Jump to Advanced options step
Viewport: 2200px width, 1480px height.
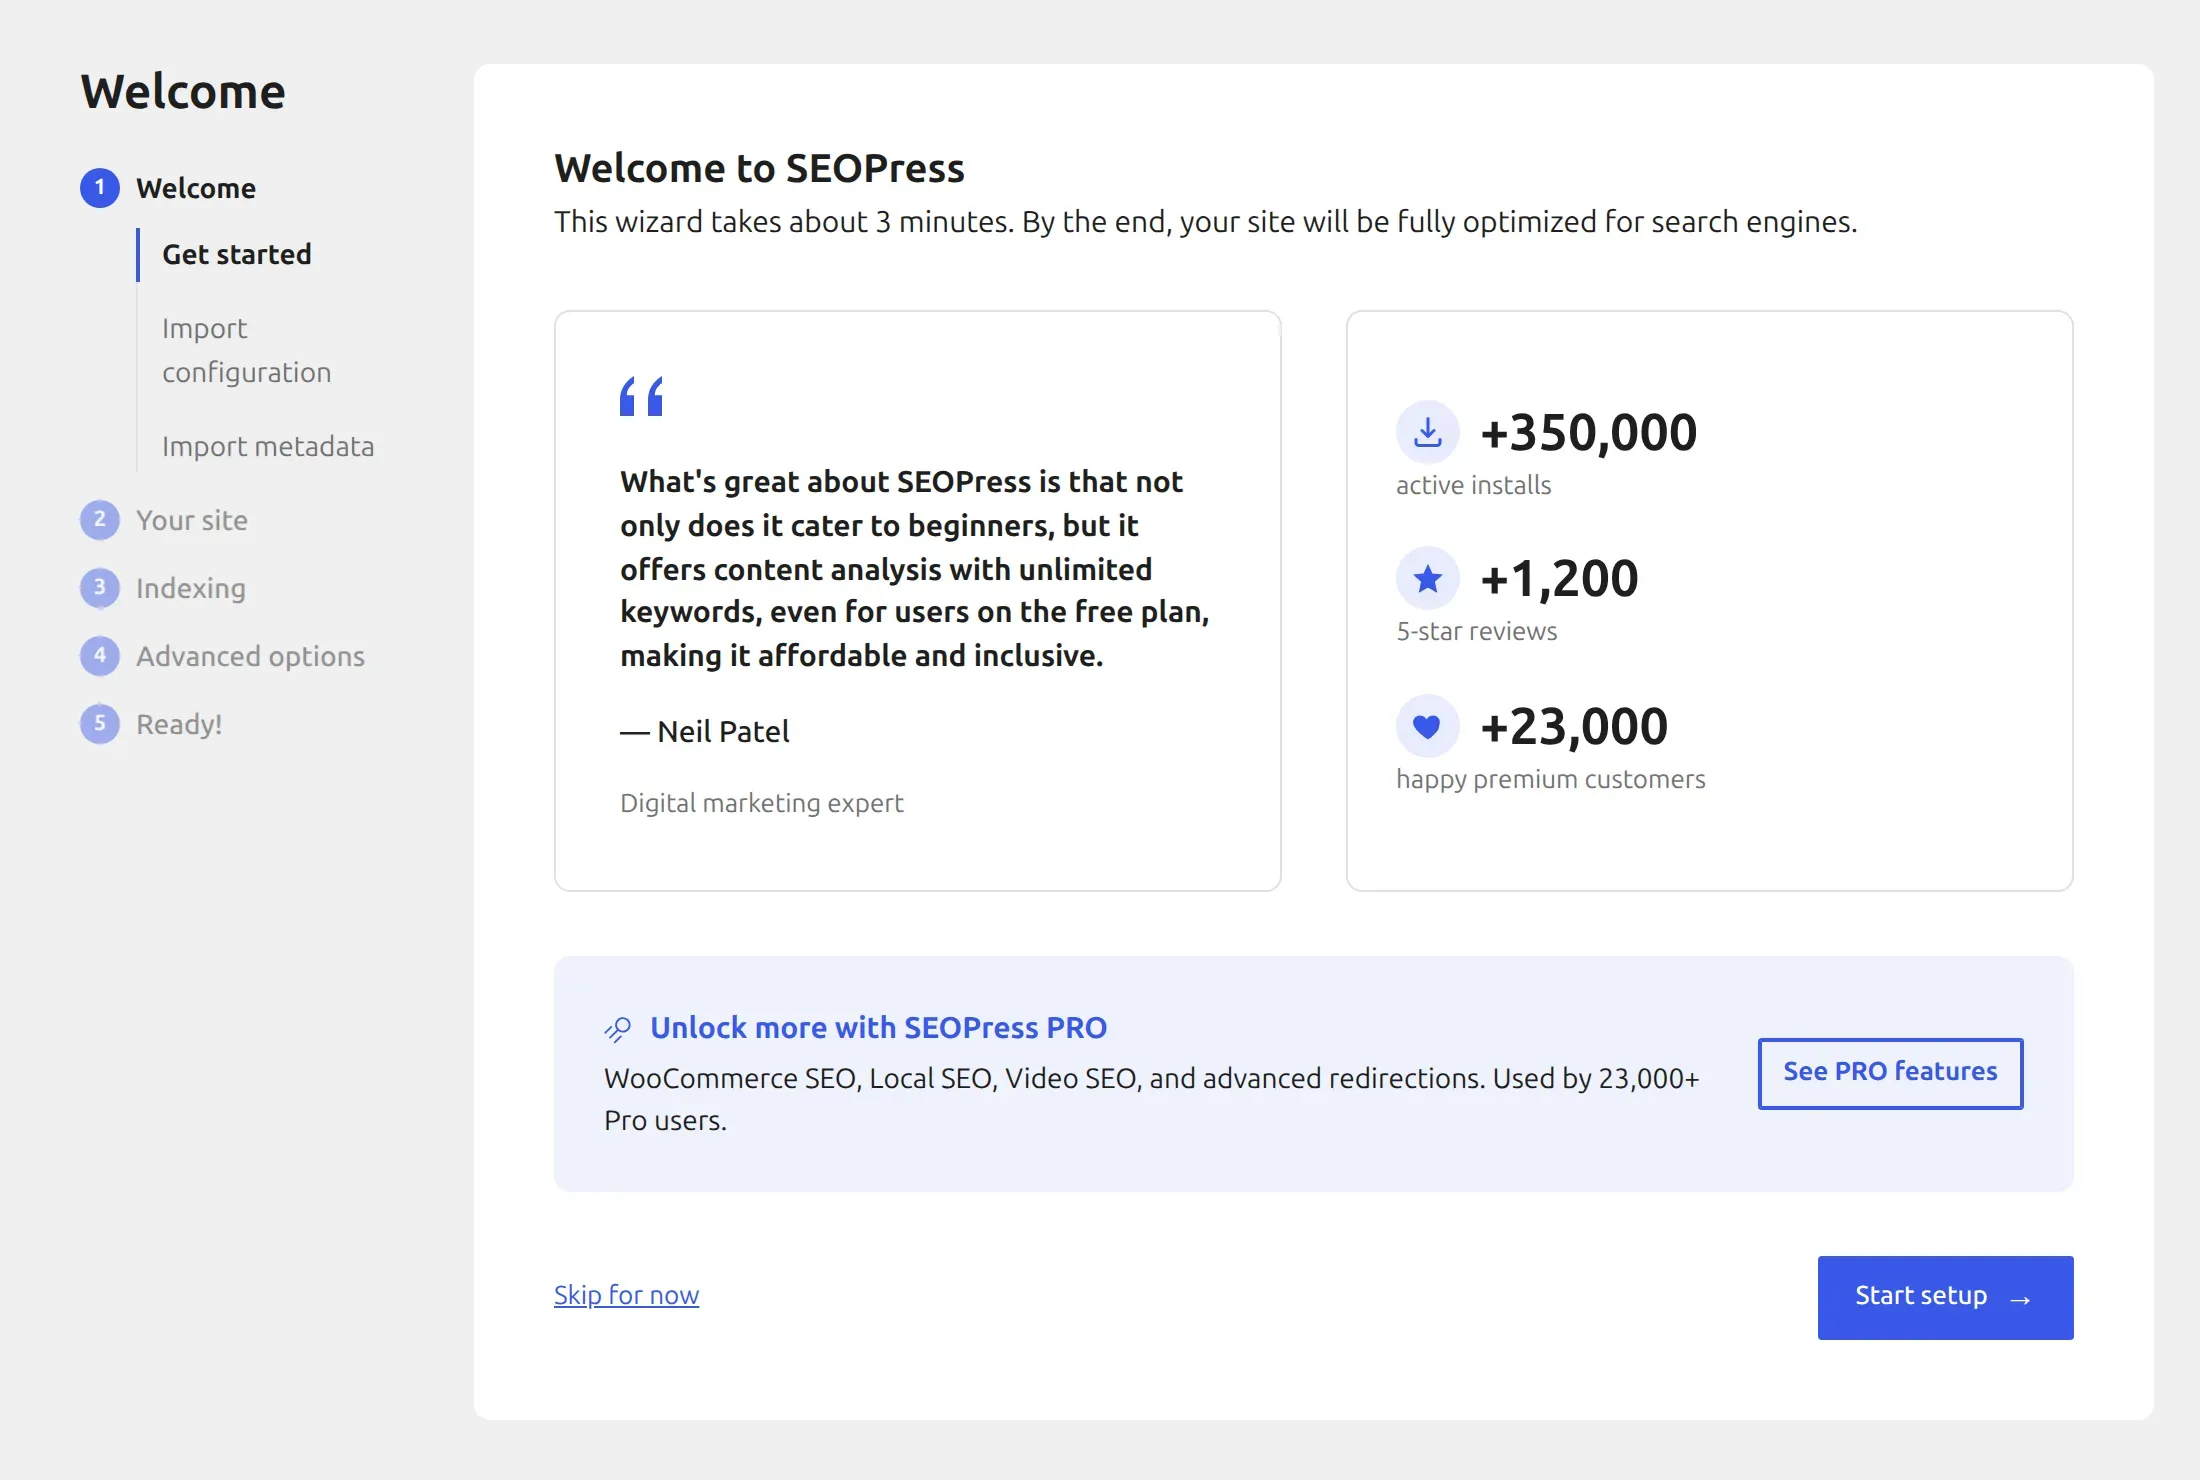pyautogui.click(x=251, y=656)
